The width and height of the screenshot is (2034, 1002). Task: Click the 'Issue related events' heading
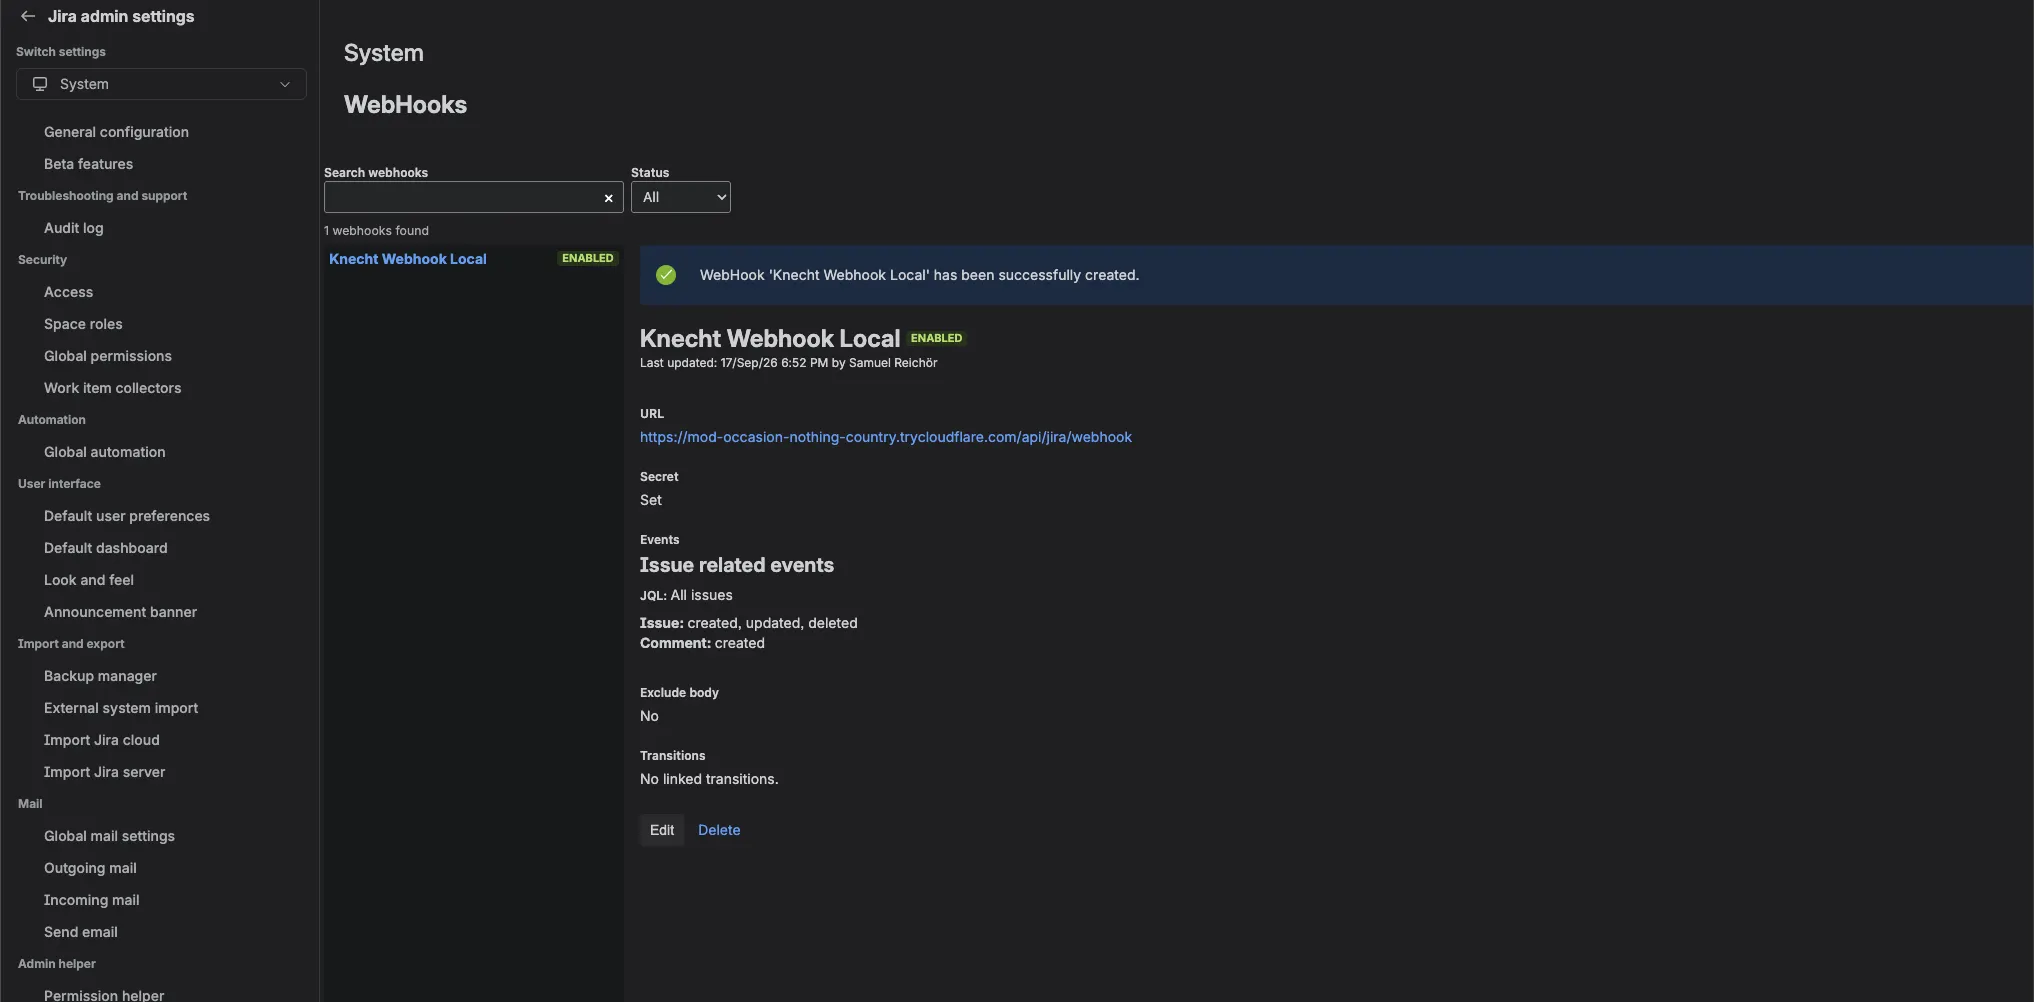click(x=736, y=565)
